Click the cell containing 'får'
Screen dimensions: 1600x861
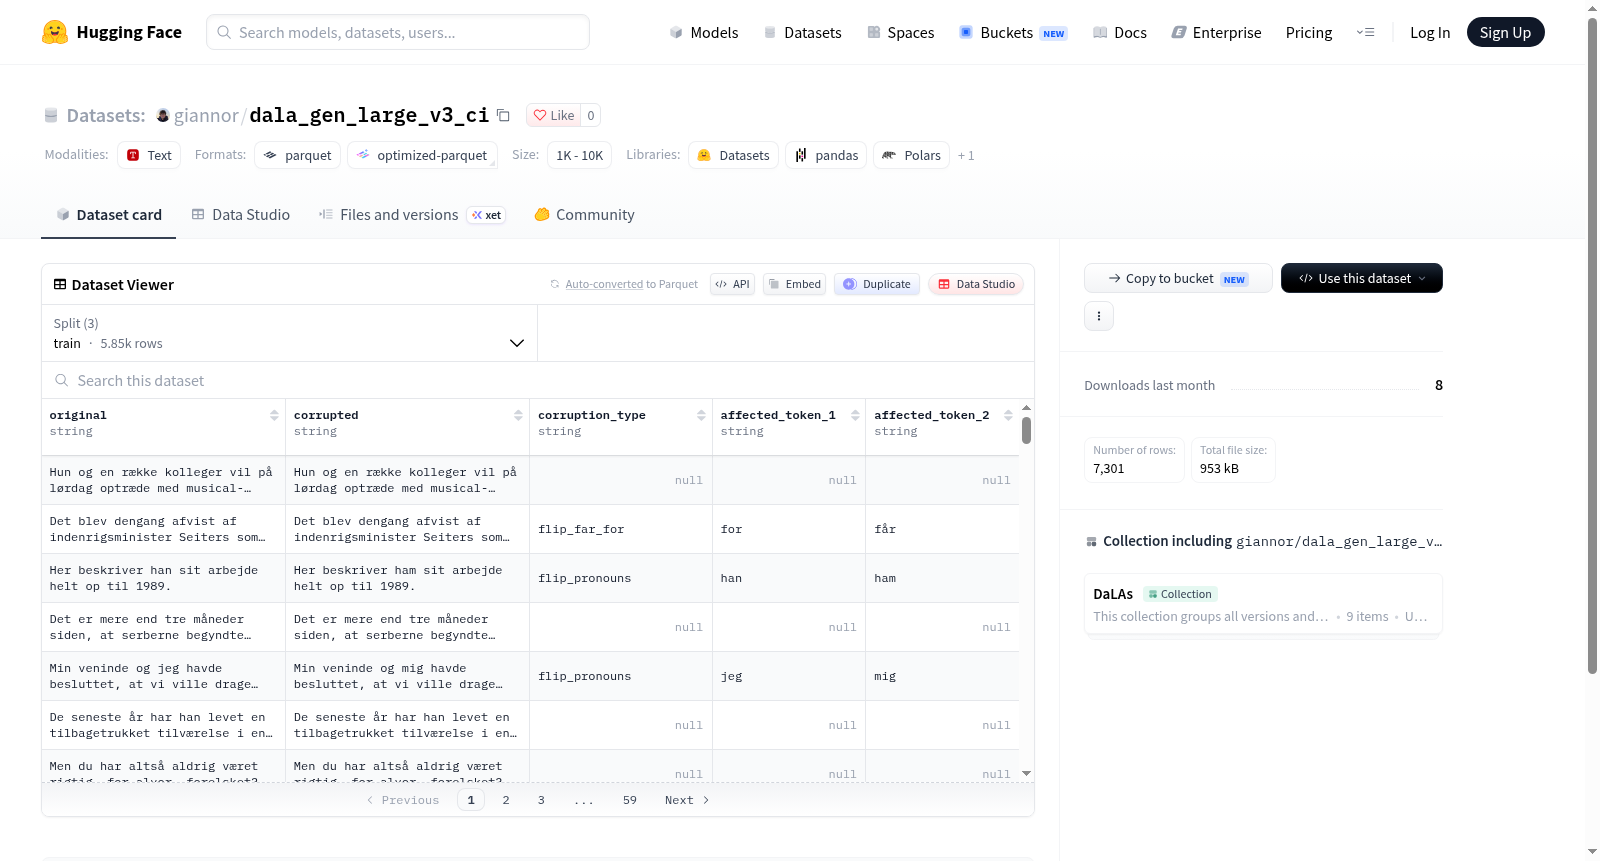[x=943, y=529]
